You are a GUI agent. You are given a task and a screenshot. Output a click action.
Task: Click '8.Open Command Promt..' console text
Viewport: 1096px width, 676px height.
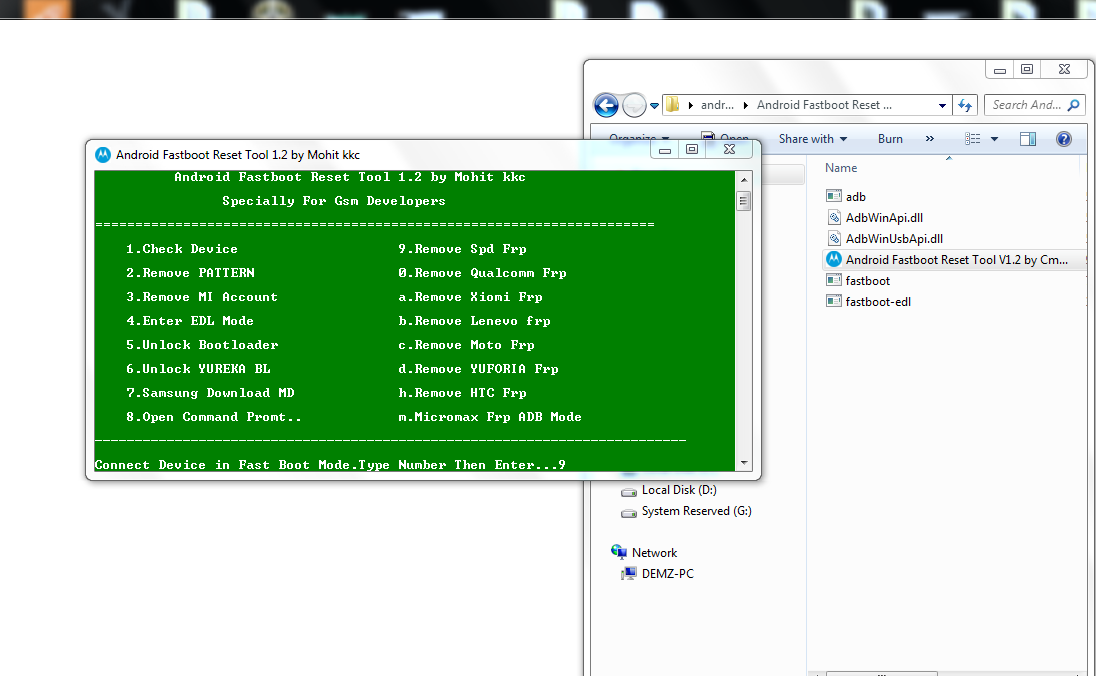pos(214,417)
